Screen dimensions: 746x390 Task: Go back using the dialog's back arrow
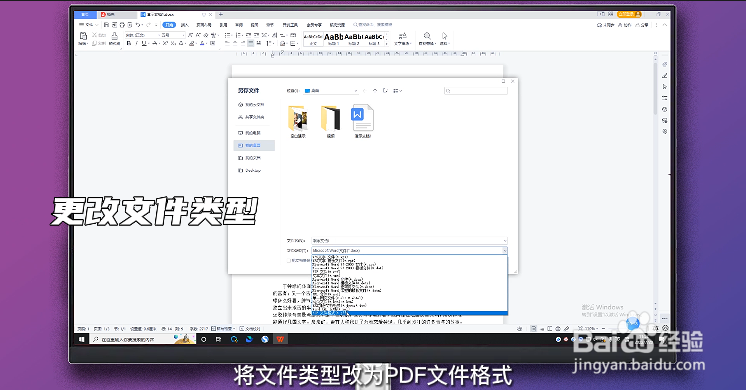tap(364, 90)
